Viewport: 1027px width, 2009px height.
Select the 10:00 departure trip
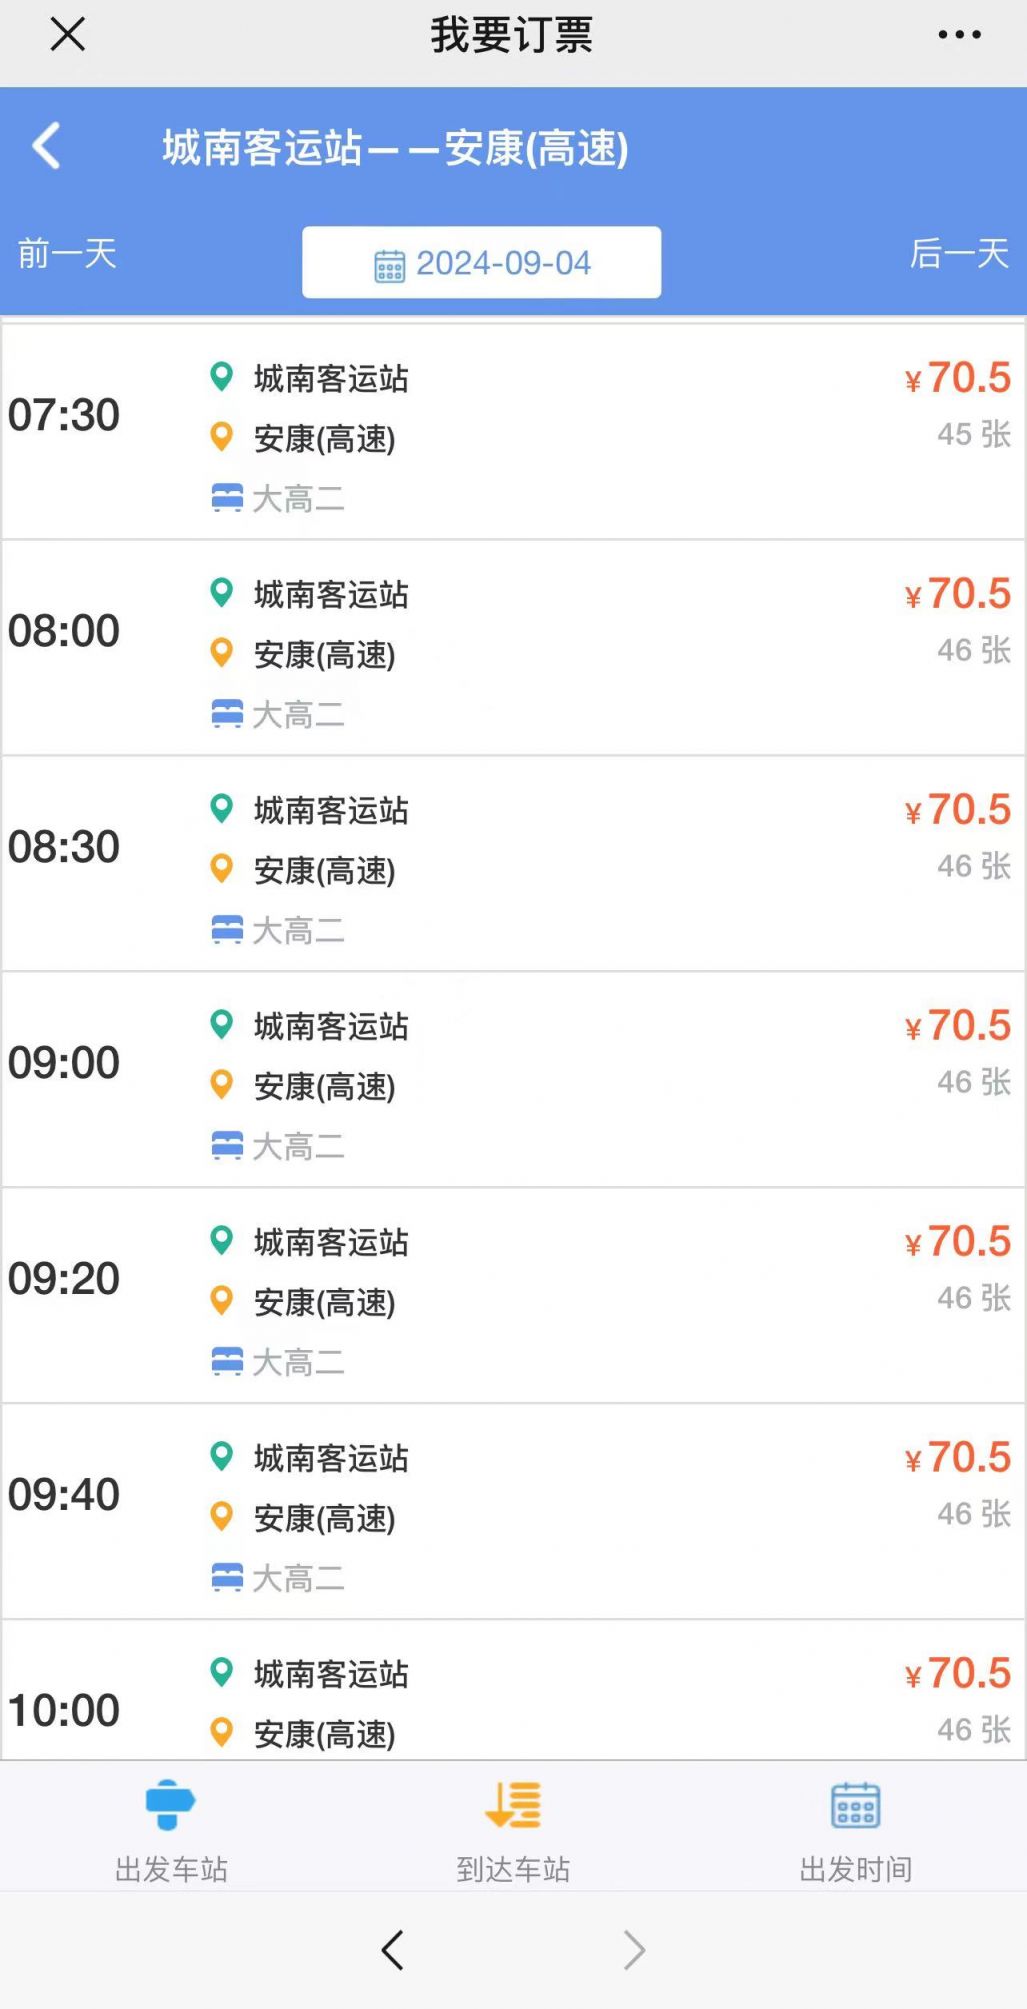[x=512, y=1698]
